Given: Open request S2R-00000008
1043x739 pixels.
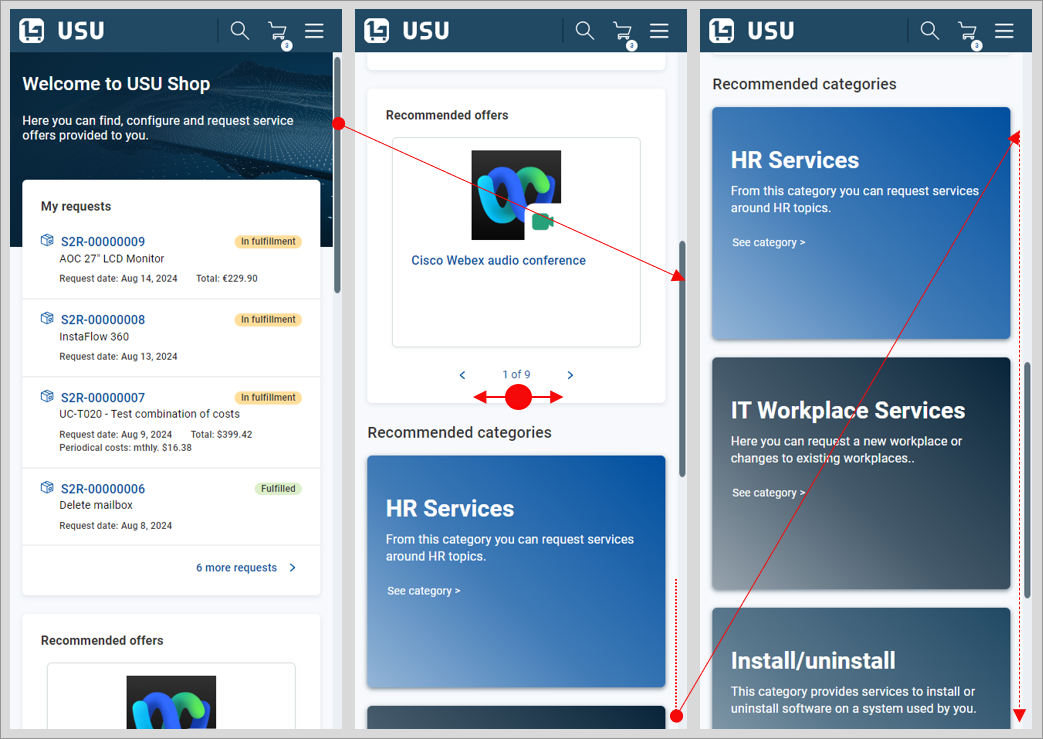Looking at the screenshot, I should click(x=103, y=320).
